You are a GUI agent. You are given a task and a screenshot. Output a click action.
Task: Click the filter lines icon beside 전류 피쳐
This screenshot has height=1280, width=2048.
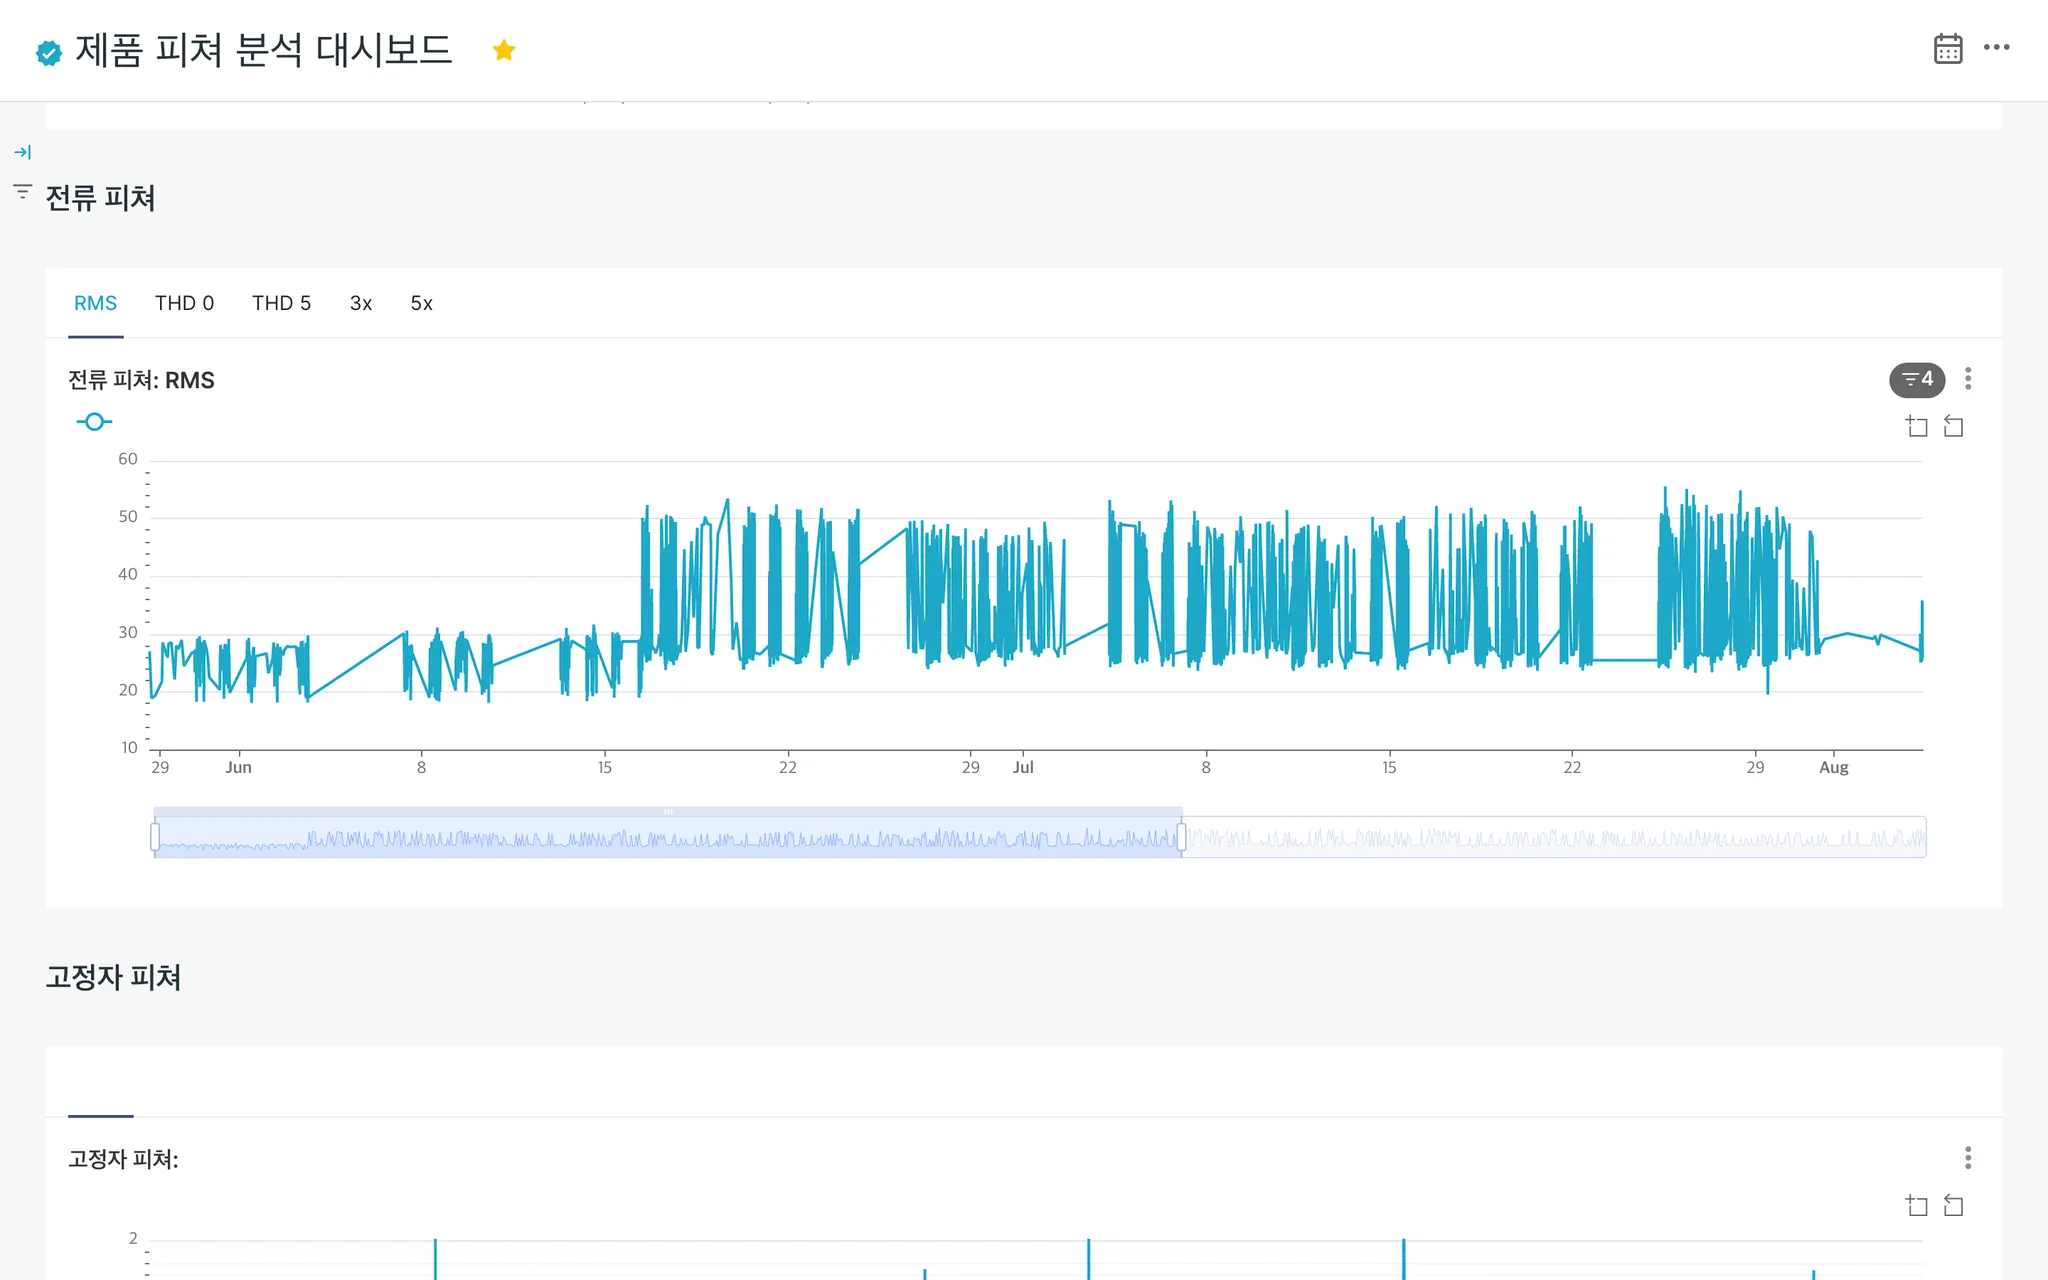click(22, 191)
